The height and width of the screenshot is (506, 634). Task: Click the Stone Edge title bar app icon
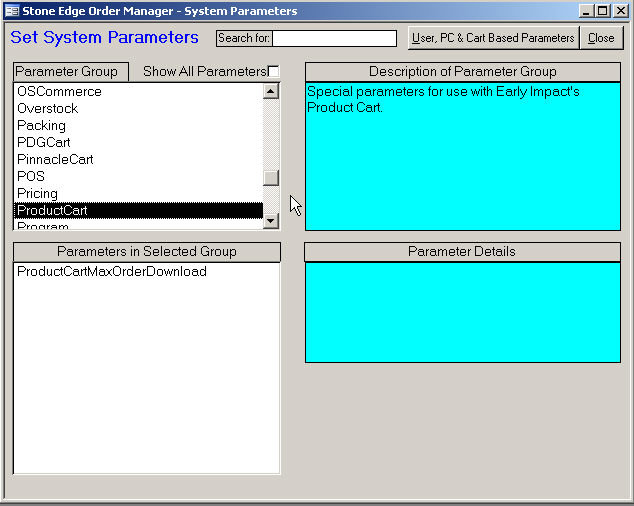(12, 11)
